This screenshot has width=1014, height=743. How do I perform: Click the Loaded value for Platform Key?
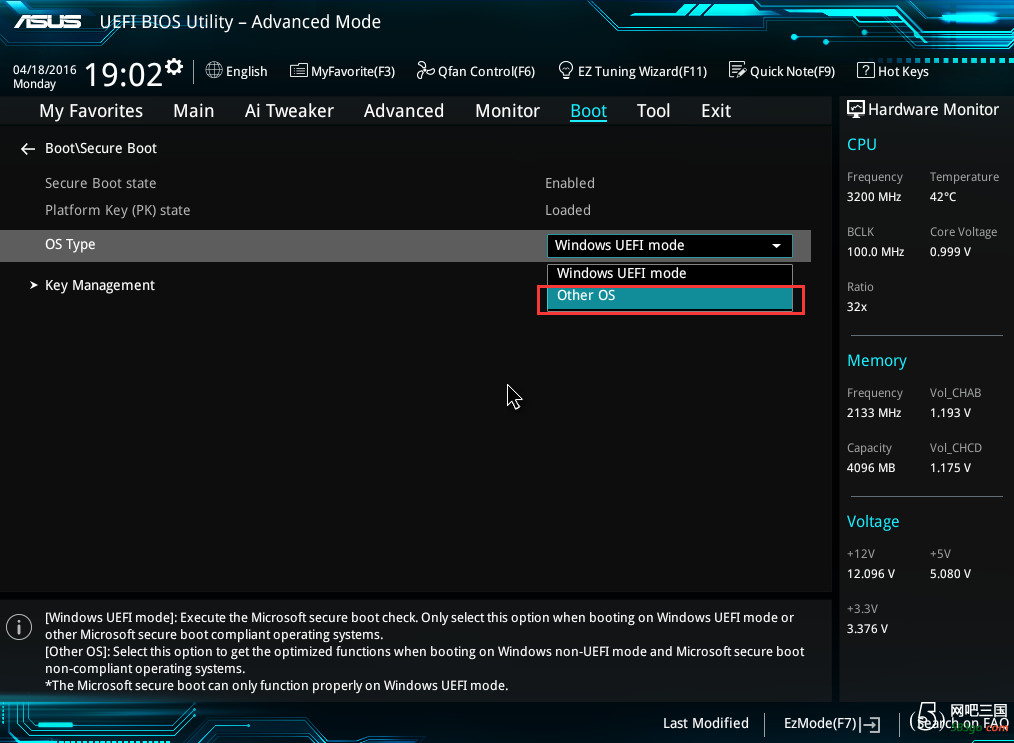coord(568,210)
